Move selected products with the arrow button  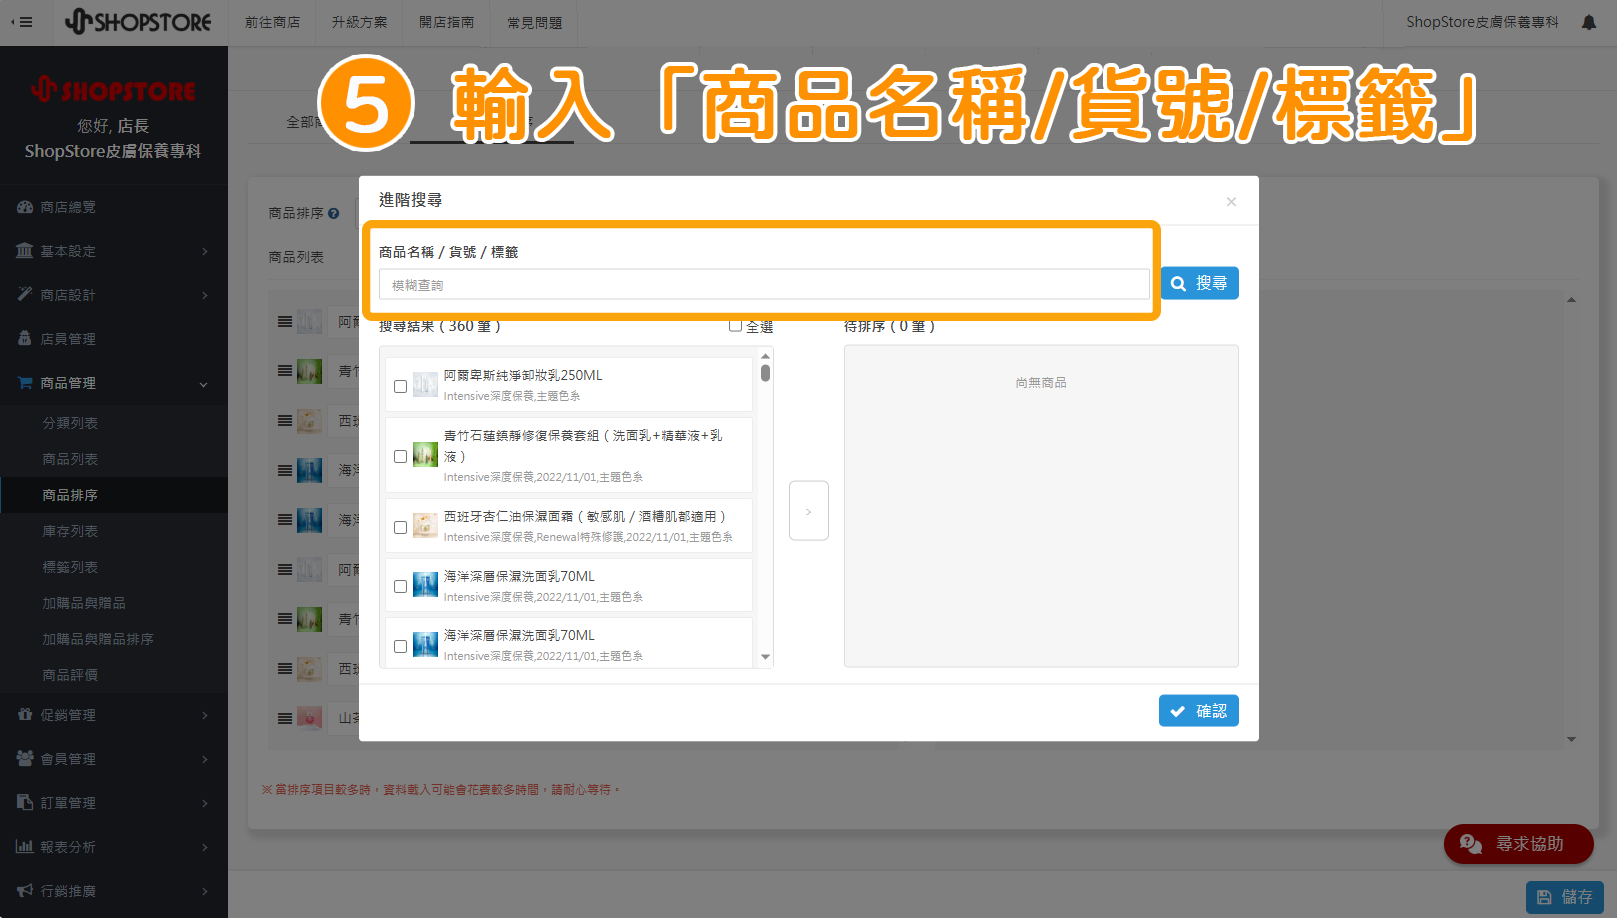(808, 511)
